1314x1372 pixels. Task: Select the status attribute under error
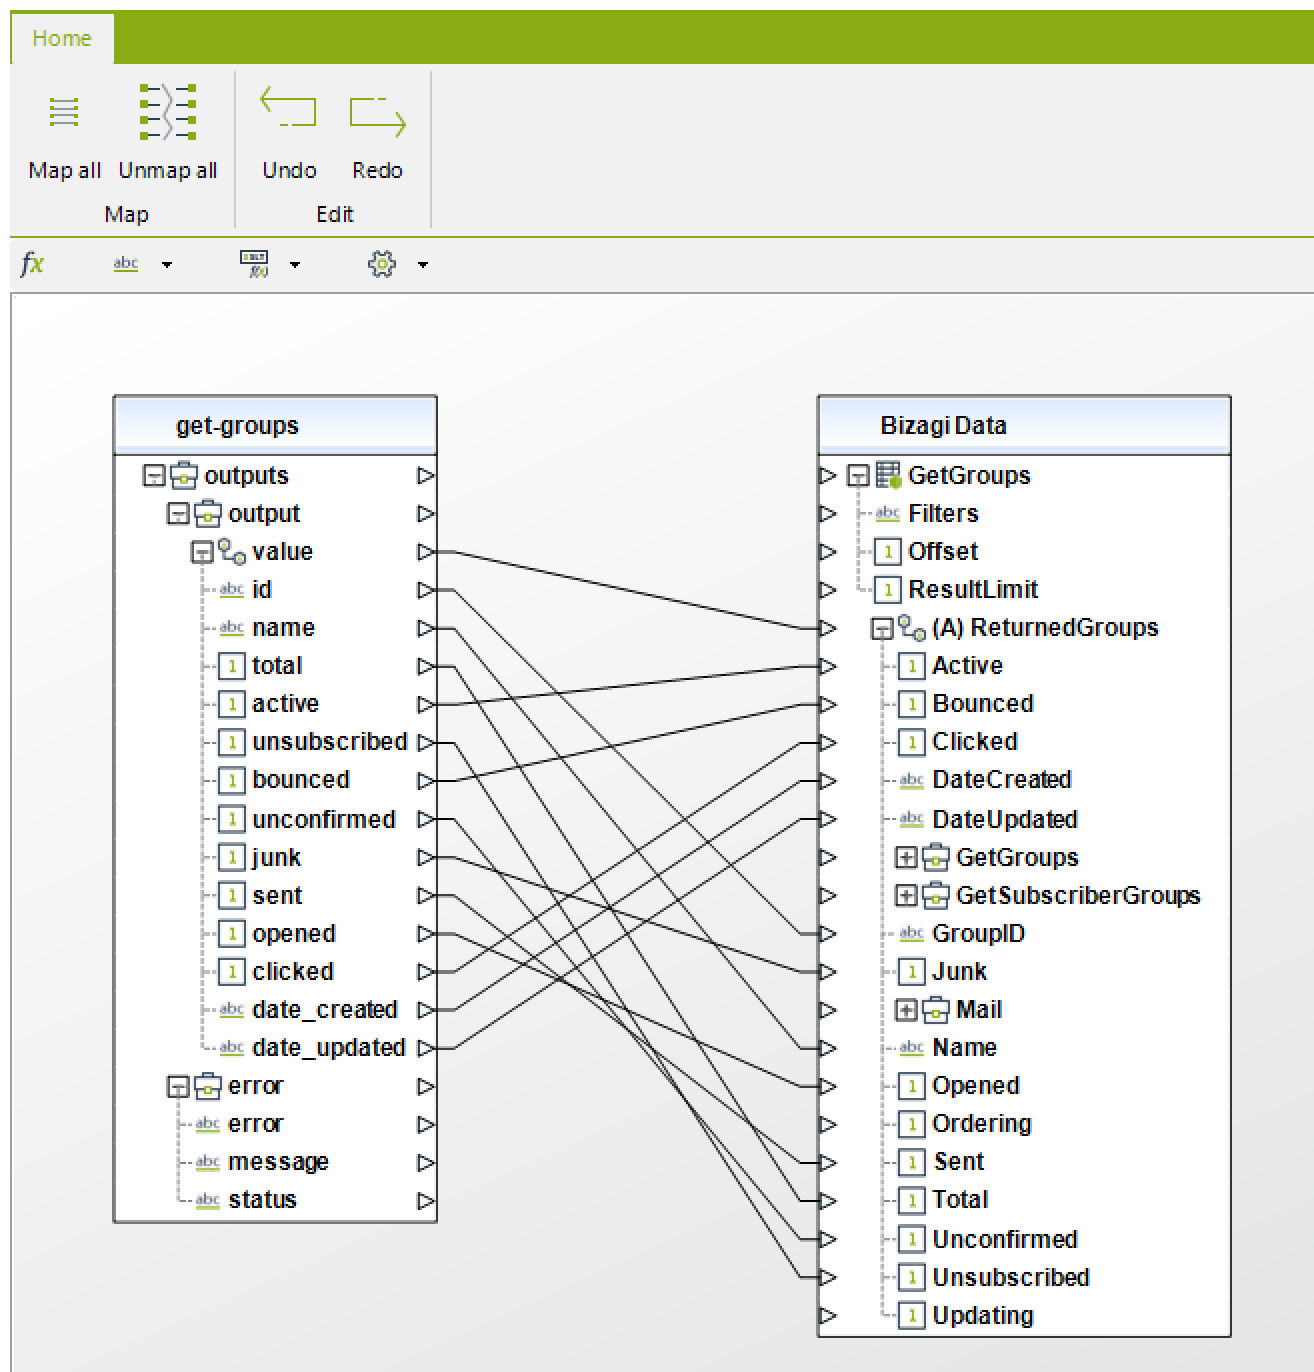262,1199
